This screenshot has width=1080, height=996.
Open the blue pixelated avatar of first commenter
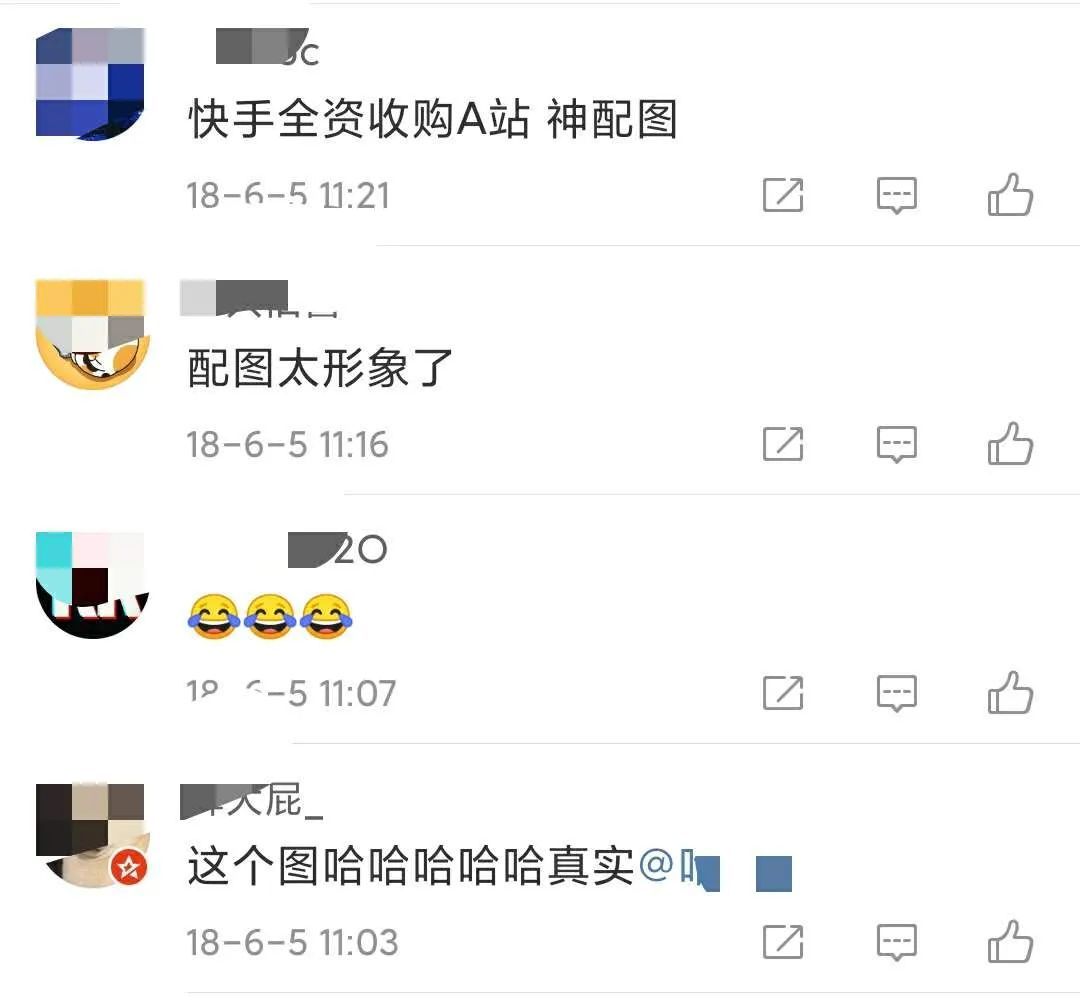[90, 84]
